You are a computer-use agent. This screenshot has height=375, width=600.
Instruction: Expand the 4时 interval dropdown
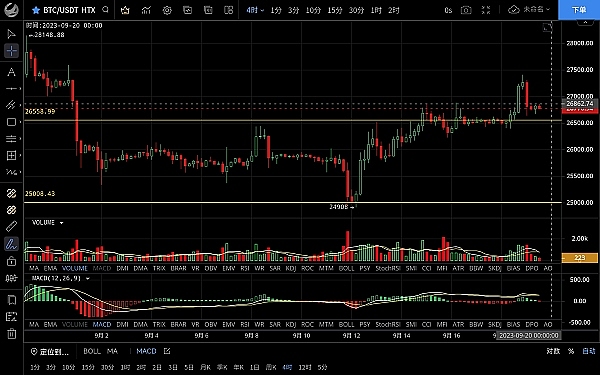click(x=255, y=10)
